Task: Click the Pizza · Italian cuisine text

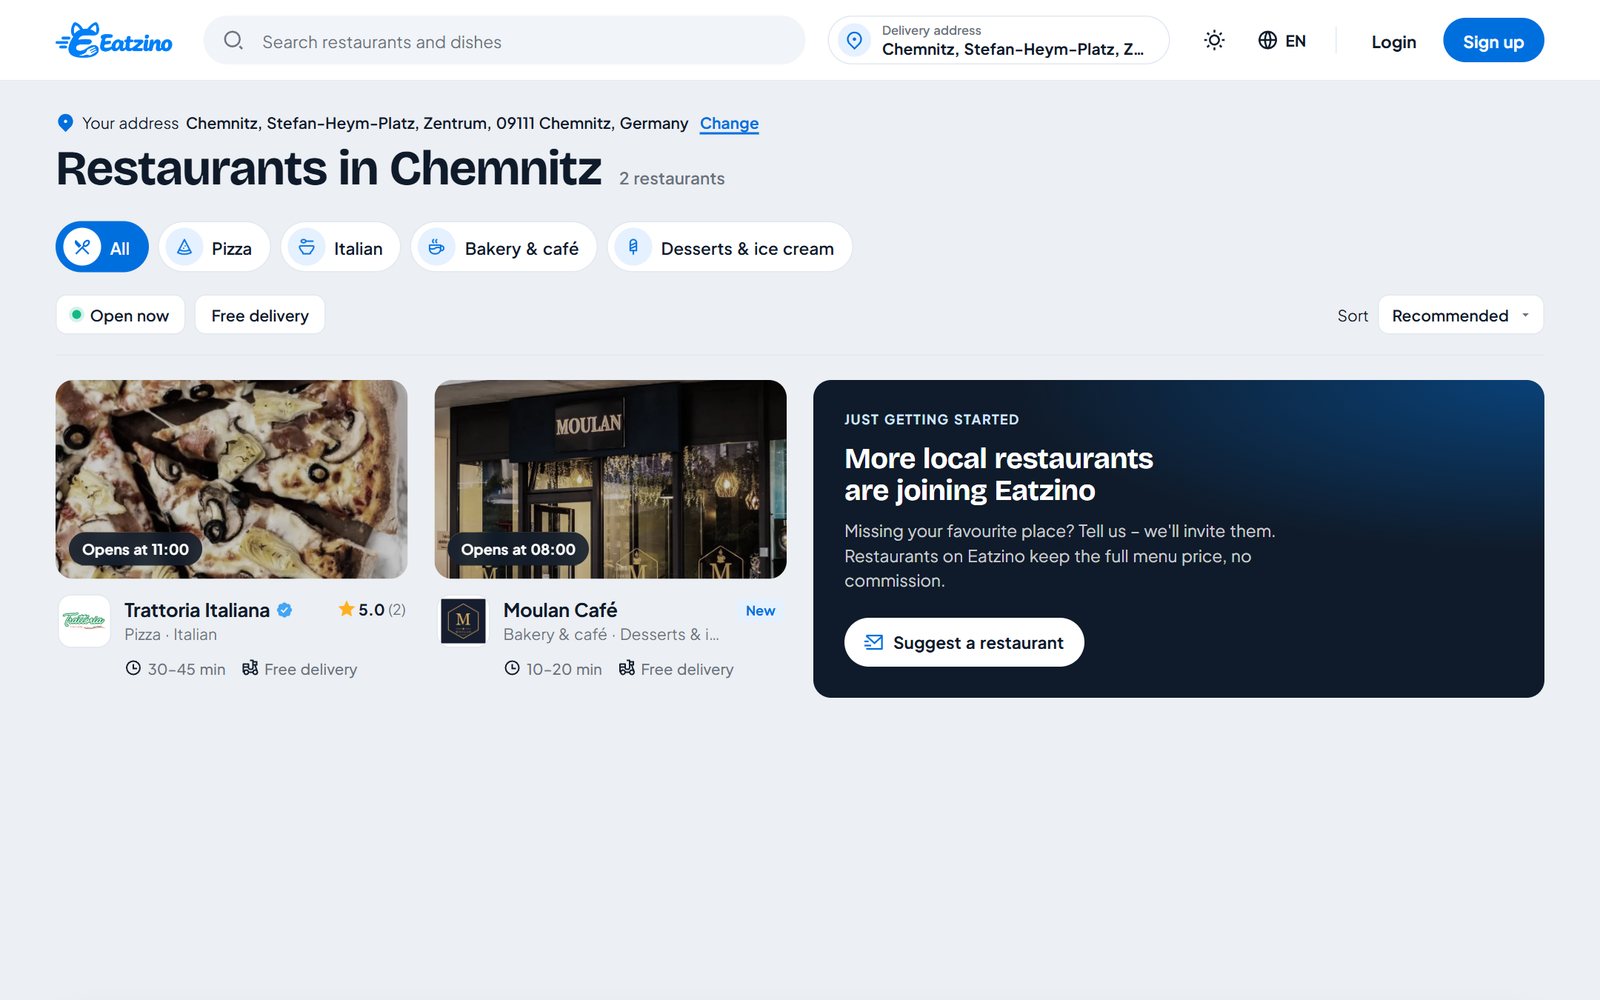Action: click(171, 634)
